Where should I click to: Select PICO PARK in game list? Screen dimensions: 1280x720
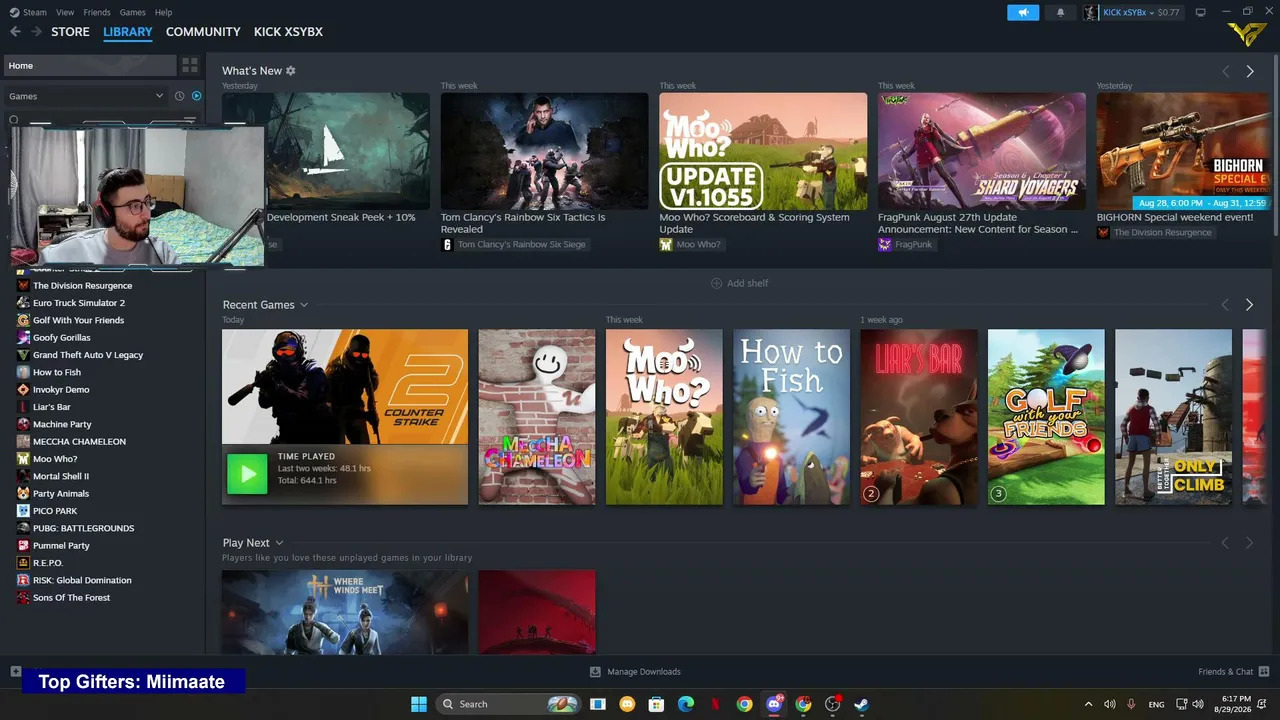point(55,511)
